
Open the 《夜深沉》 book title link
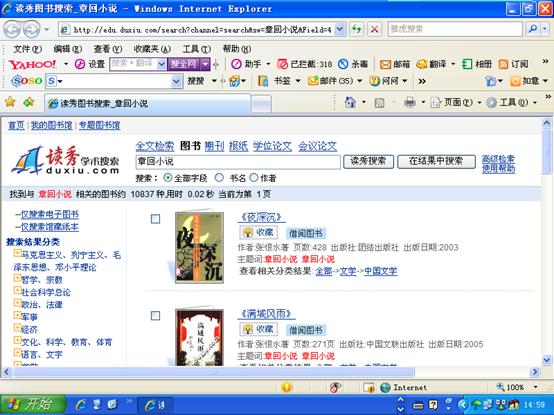pyautogui.click(x=261, y=217)
